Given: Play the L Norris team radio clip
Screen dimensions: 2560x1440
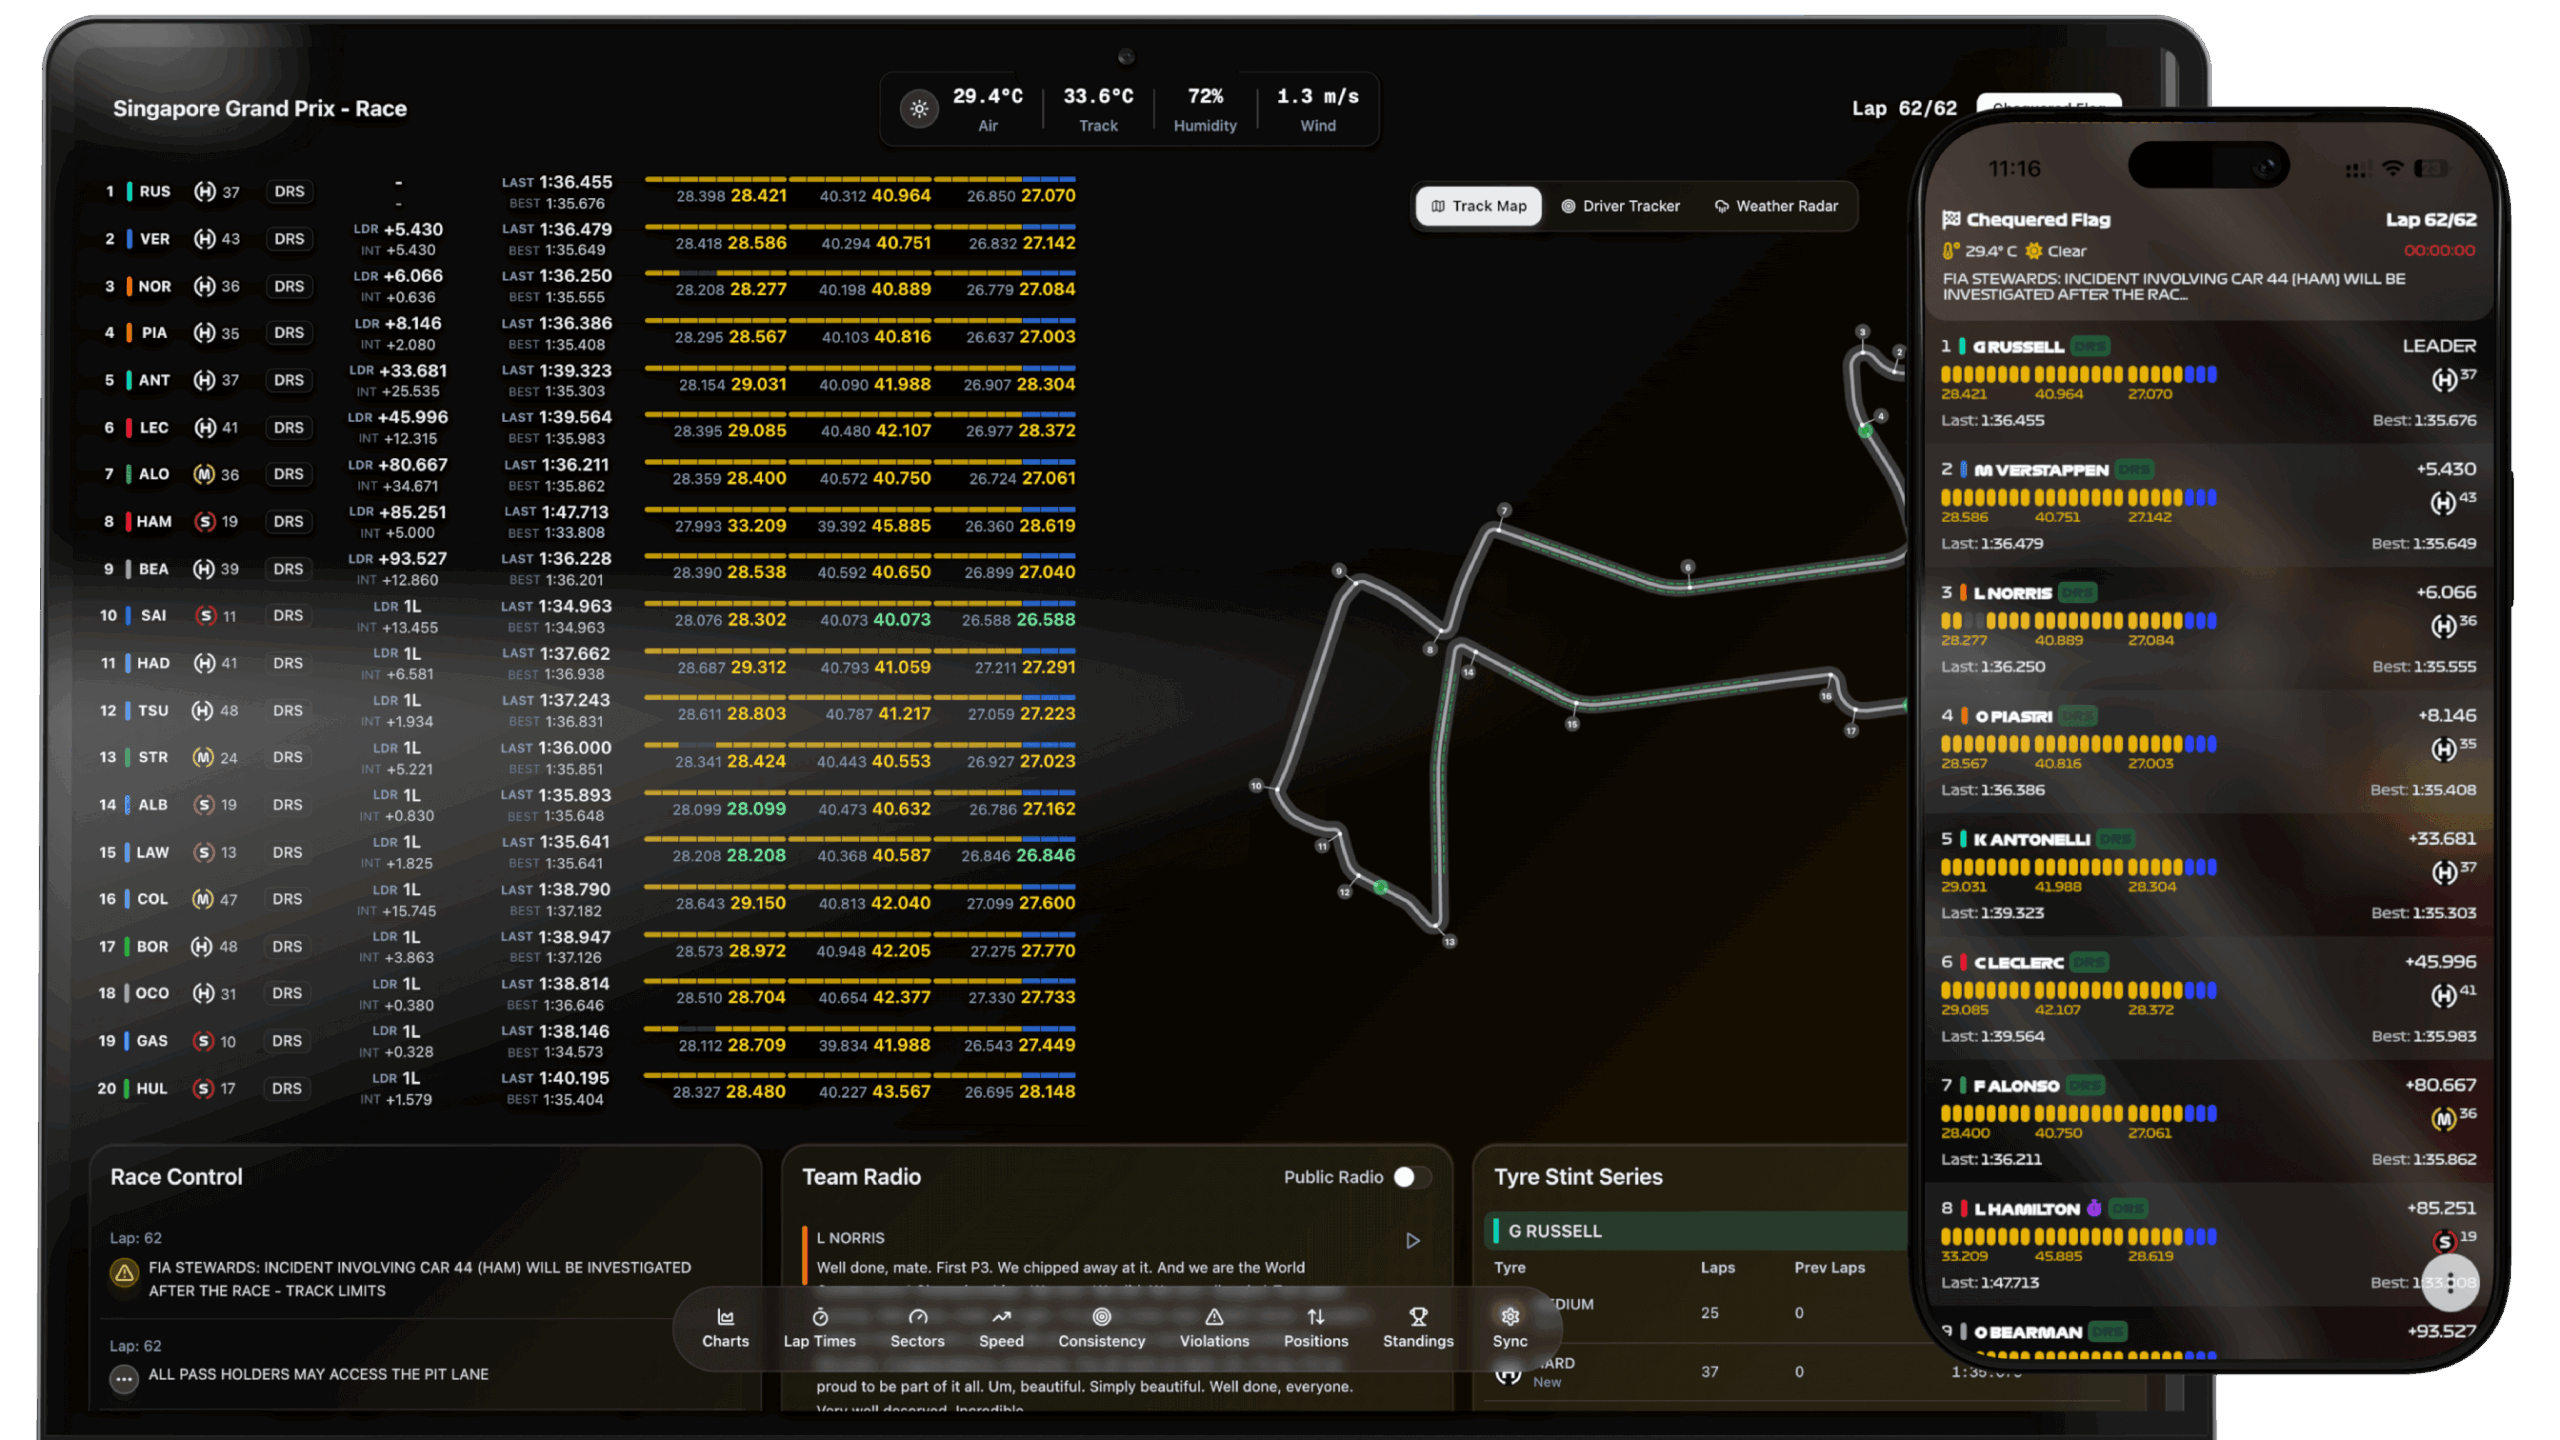Looking at the screenshot, I should click(x=1413, y=1241).
